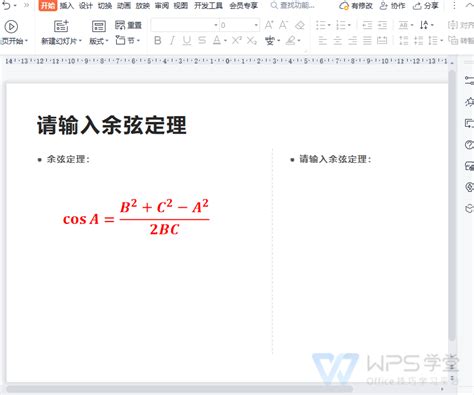Toggle italic formatting
The height and width of the screenshot is (395, 474).
pyautogui.click(x=172, y=41)
